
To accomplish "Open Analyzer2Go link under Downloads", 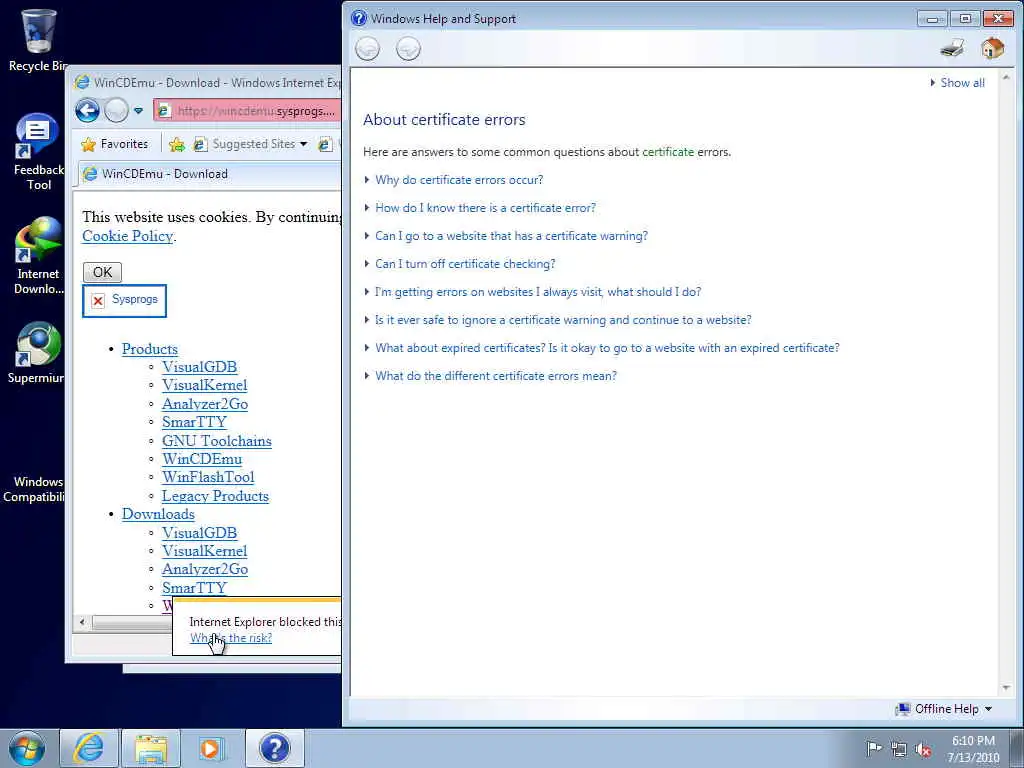I will (x=205, y=569).
